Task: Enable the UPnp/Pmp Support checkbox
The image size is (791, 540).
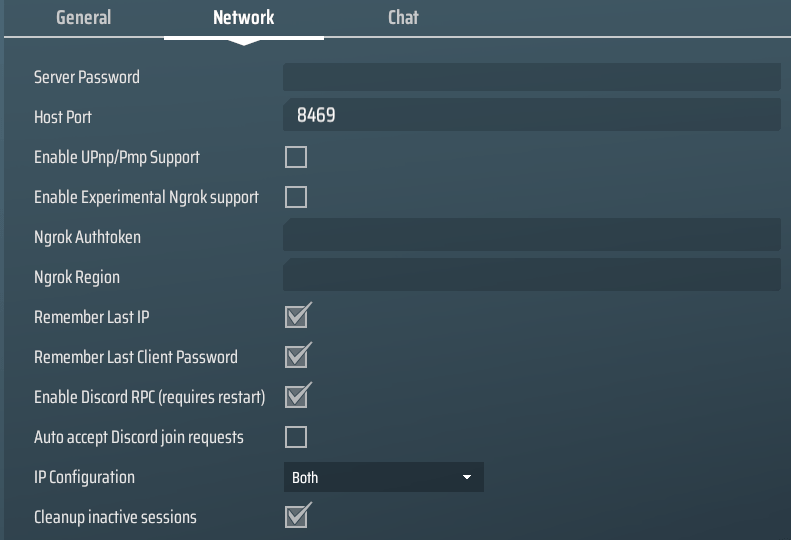Action: (x=296, y=157)
